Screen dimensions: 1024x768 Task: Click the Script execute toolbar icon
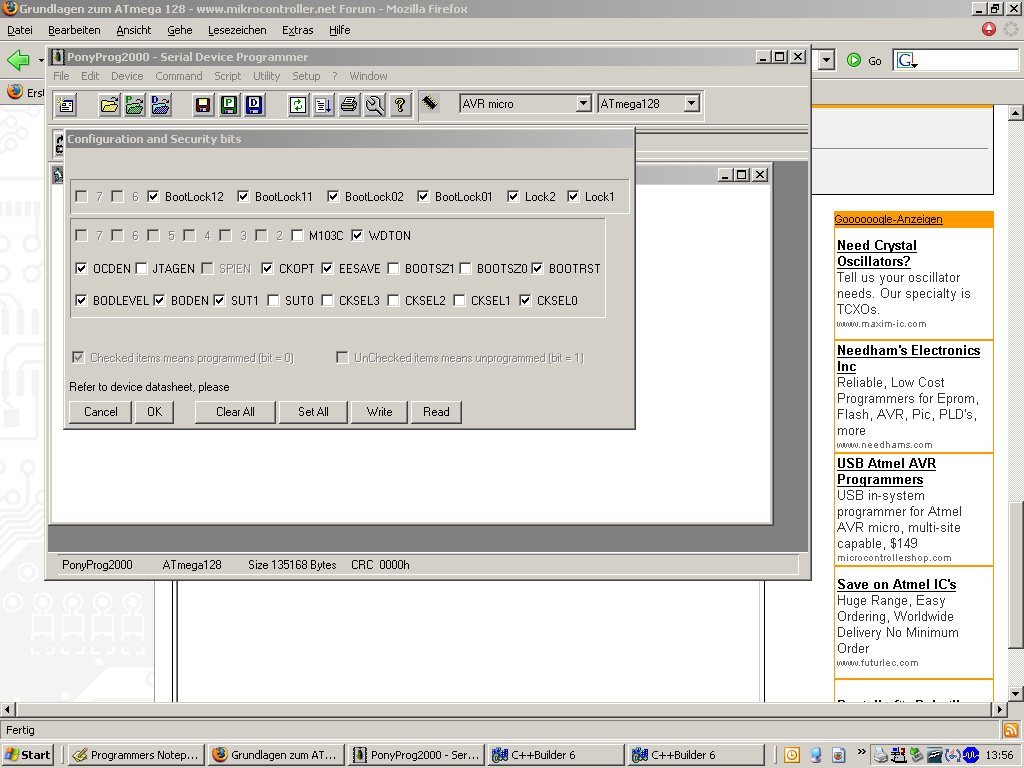pyautogui.click(x=323, y=104)
